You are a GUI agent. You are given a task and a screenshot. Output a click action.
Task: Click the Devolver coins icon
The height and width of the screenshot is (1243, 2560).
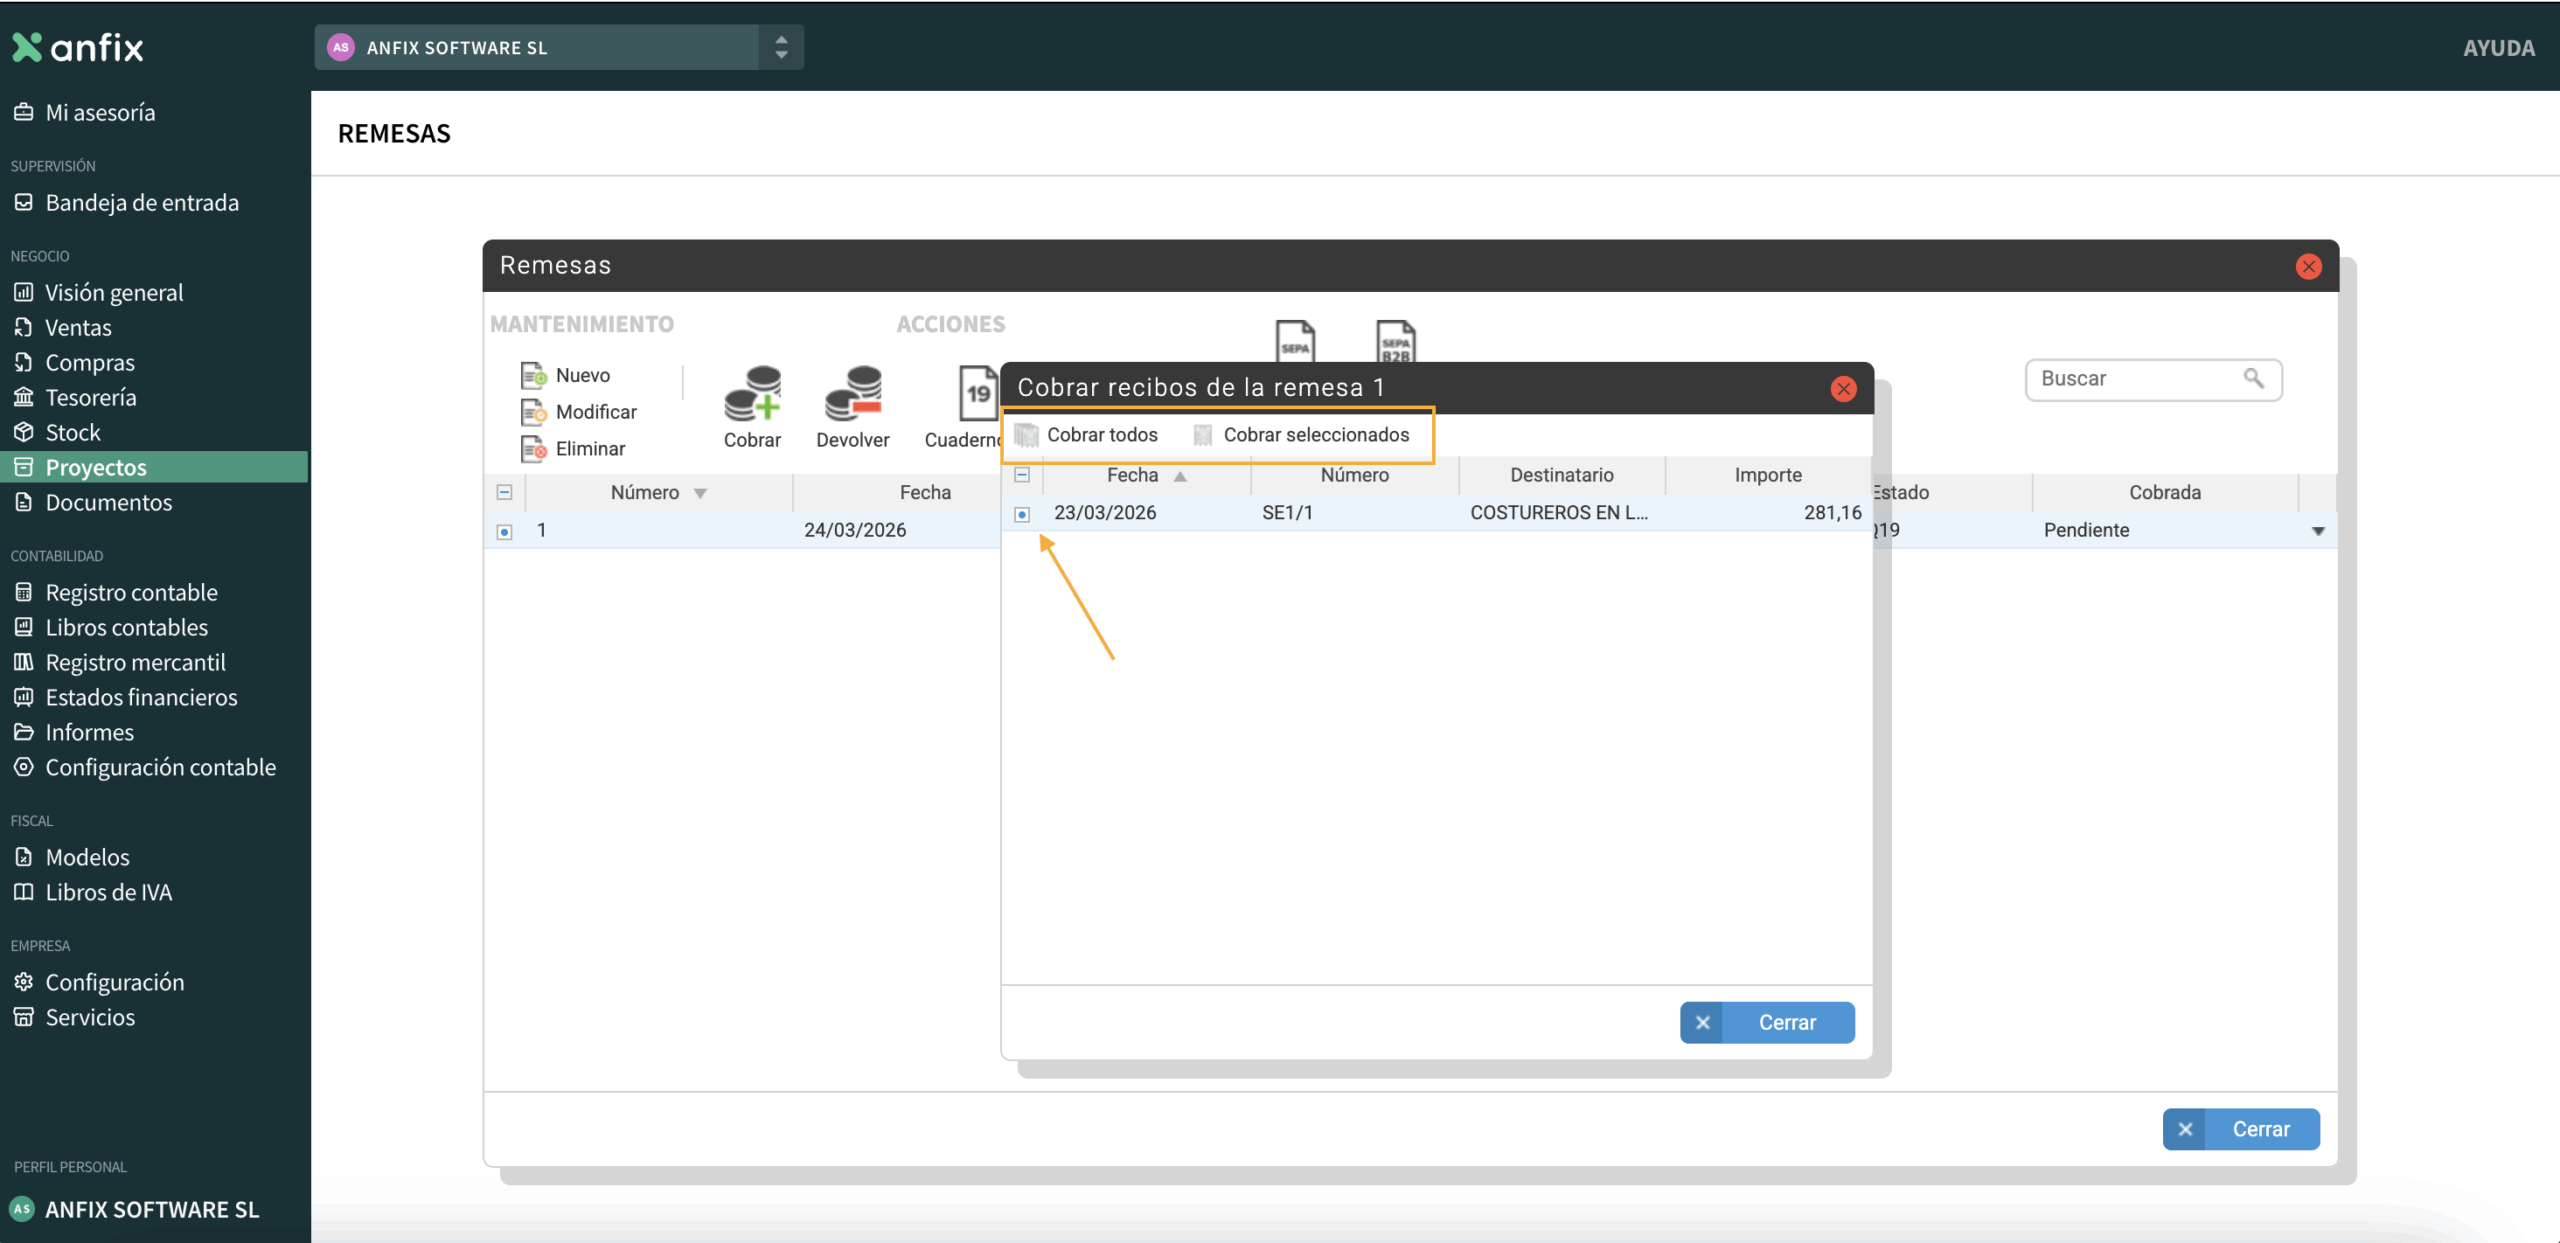(x=852, y=393)
